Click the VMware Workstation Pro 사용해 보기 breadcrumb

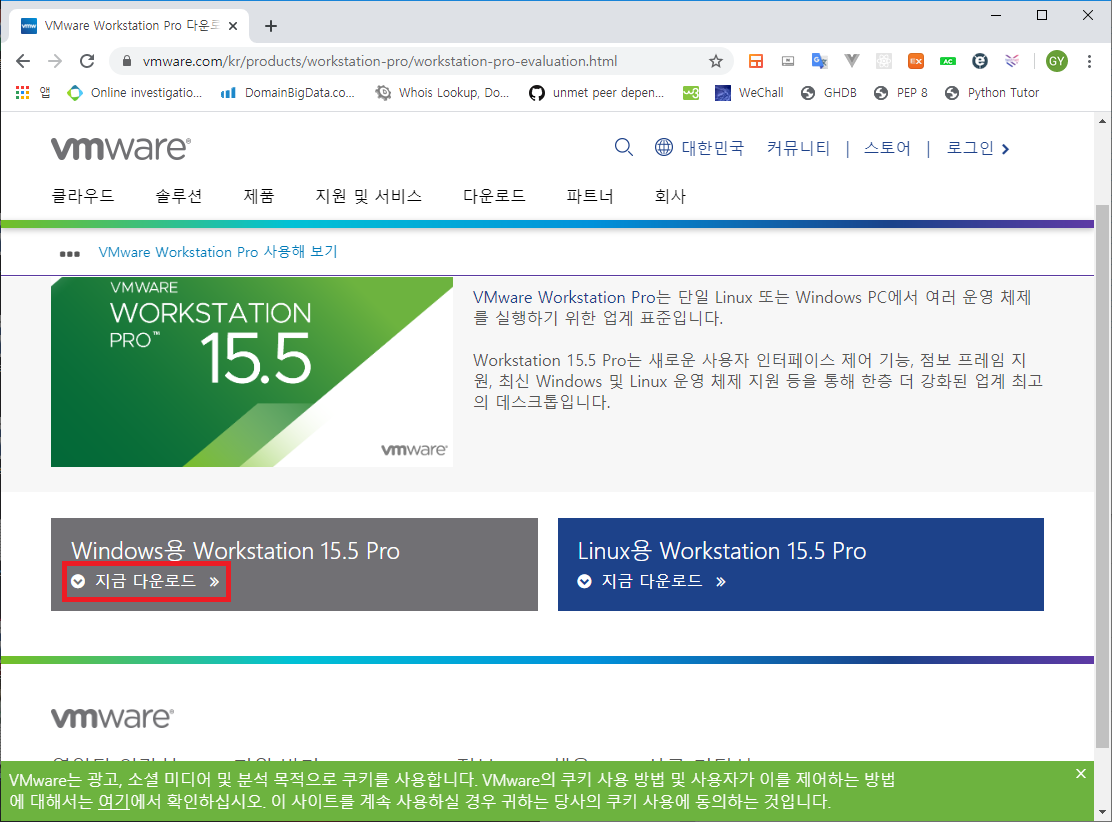click(x=218, y=252)
